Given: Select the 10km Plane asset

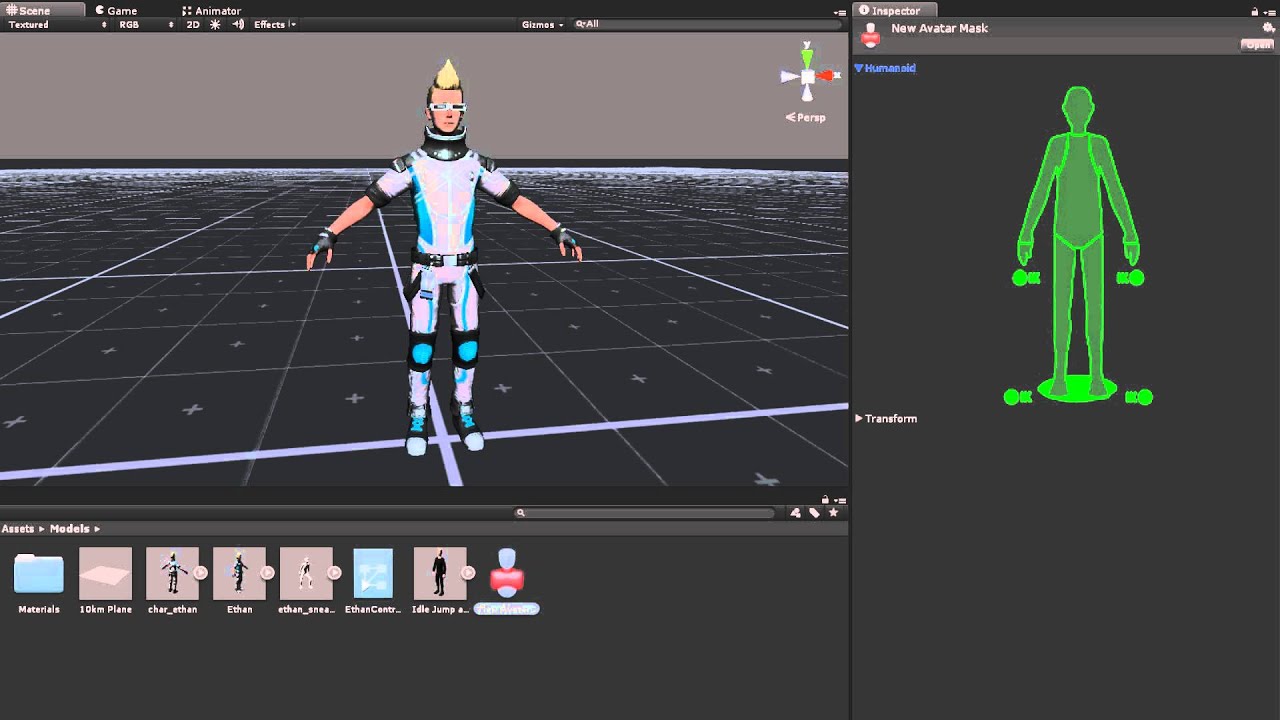Looking at the screenshot, I should (105, 573).
